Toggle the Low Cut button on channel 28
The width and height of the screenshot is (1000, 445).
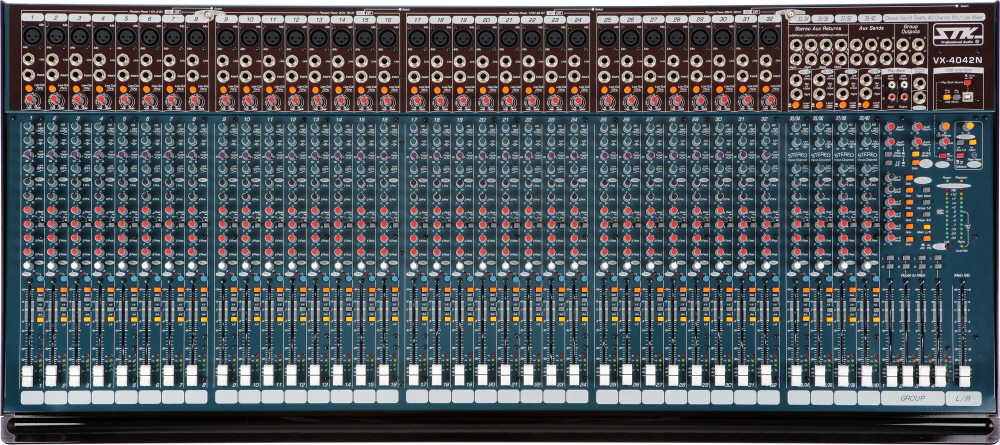(x=673, y=89)
